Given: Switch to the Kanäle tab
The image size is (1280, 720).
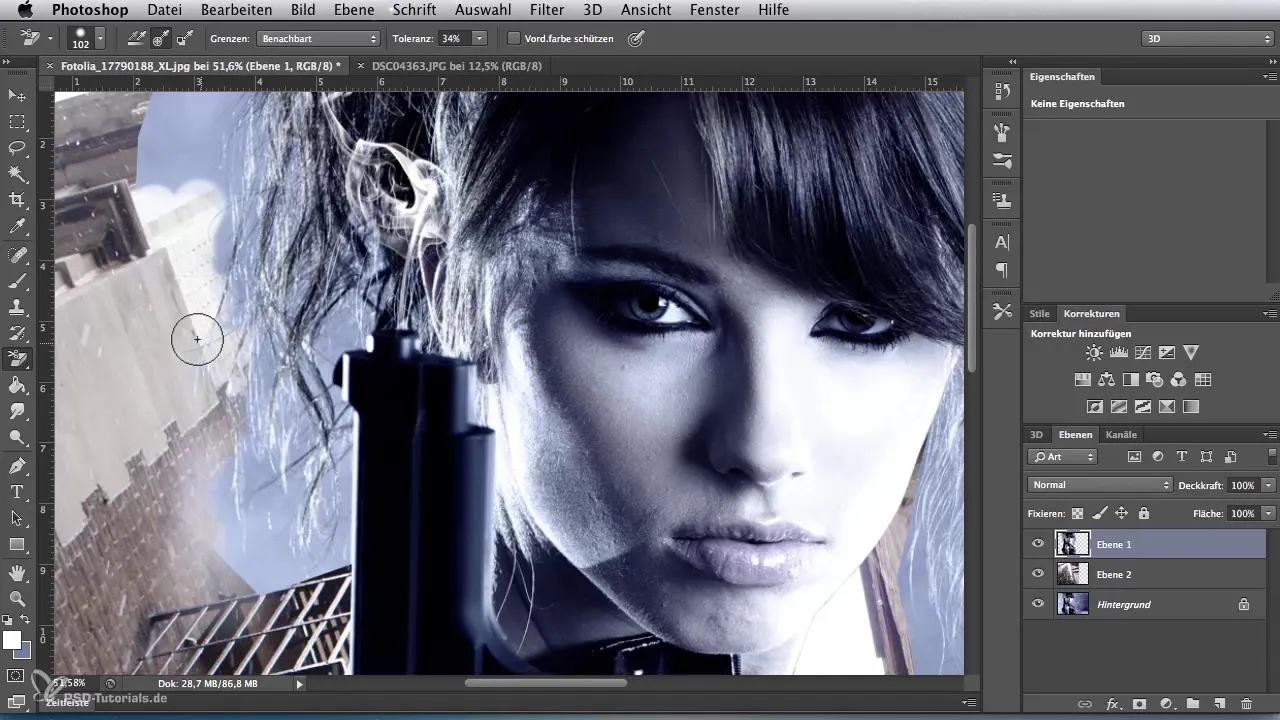Looking at the screenshot, I should (1122, 435).
